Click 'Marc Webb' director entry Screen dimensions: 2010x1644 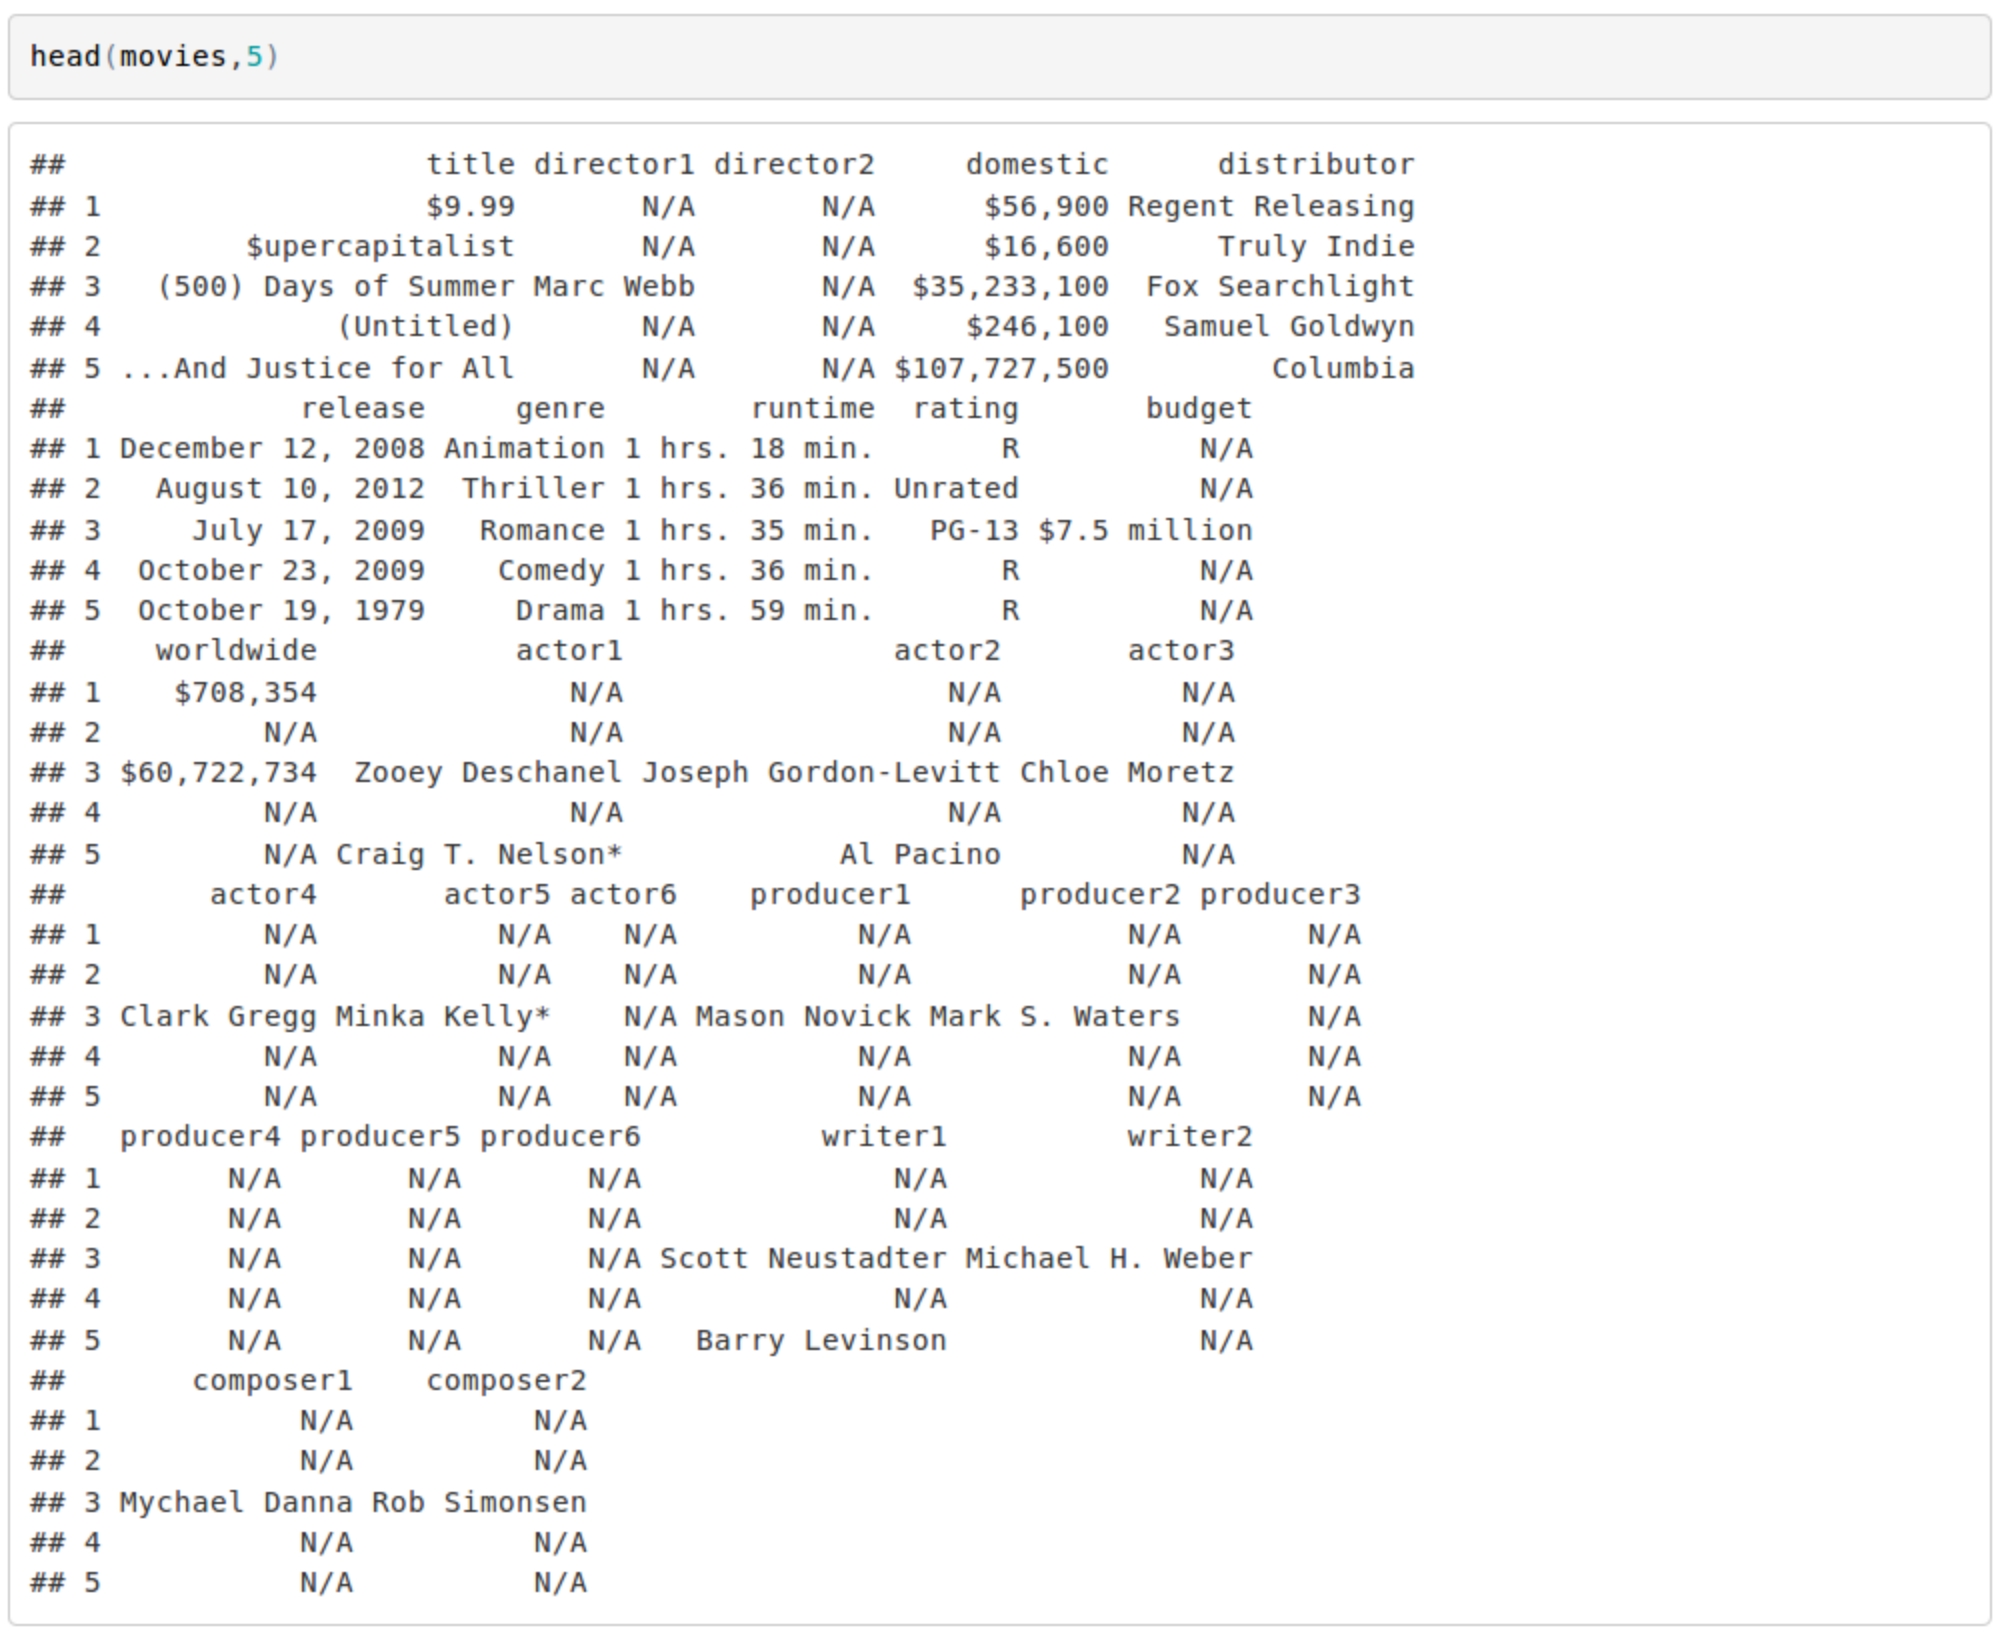coord(613,287)
